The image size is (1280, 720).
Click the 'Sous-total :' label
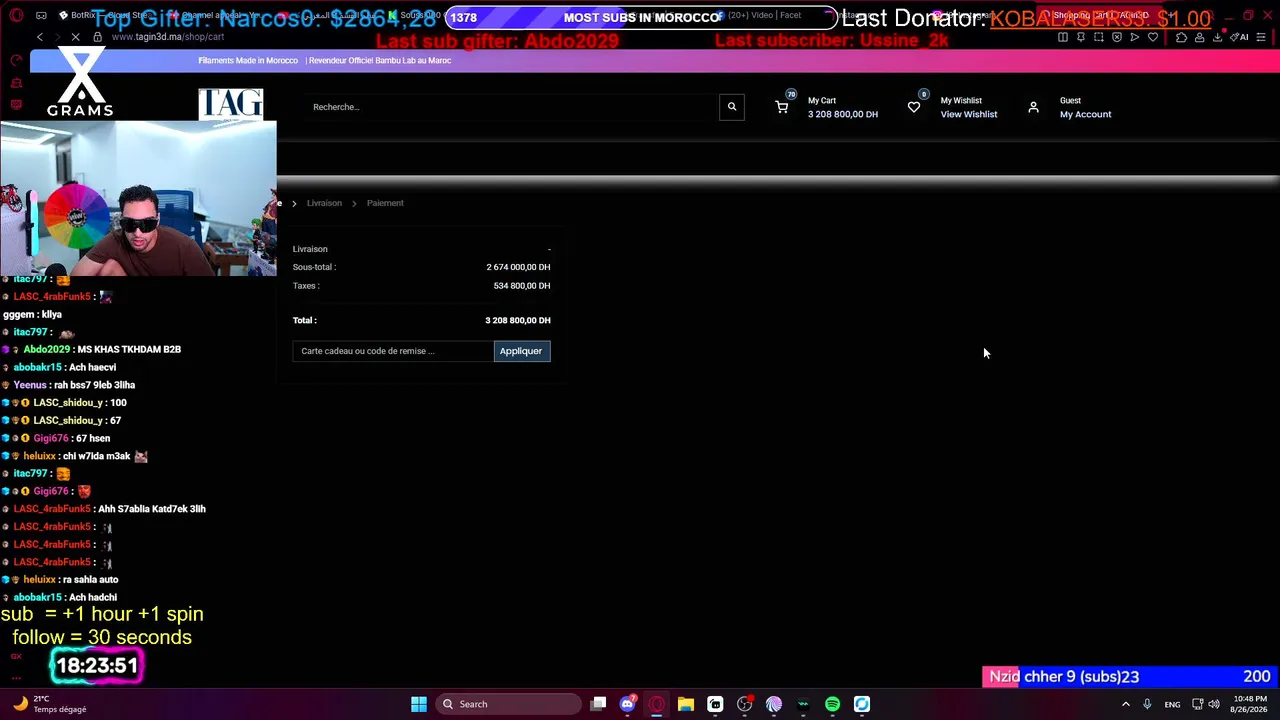(x=314, y=267)
